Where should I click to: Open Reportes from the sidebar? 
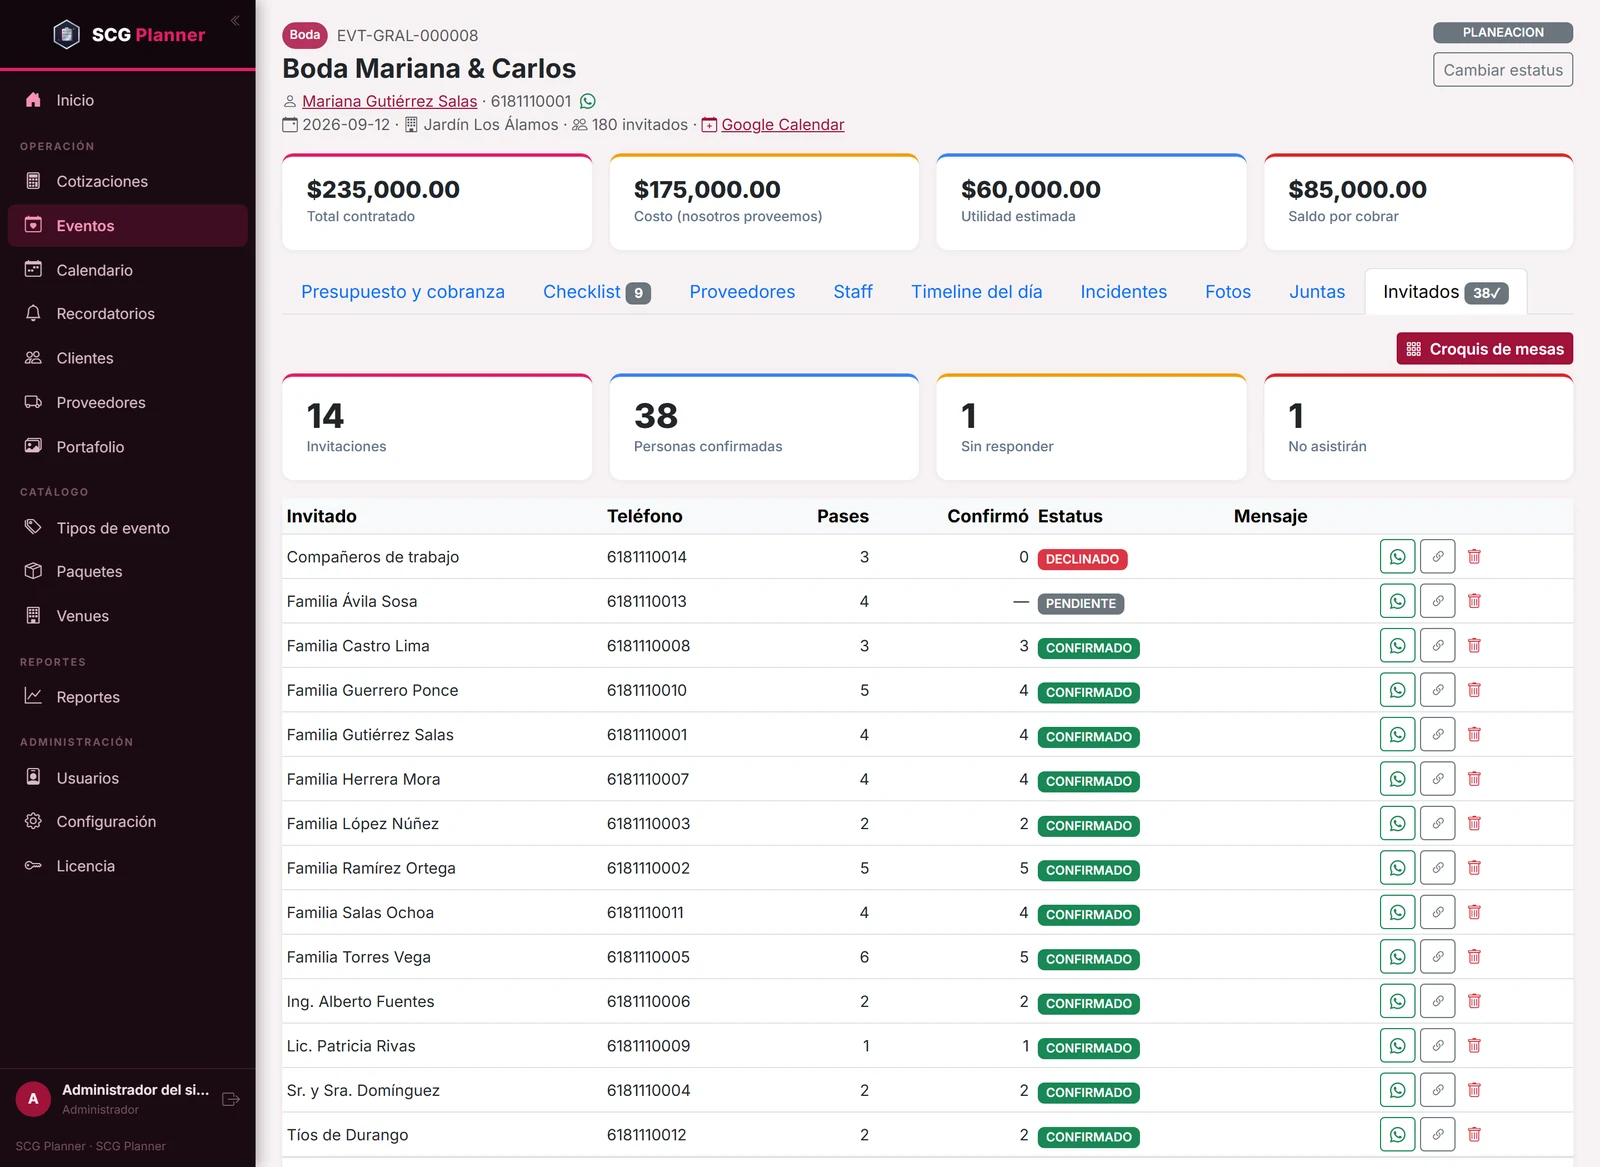click(128, 697)
